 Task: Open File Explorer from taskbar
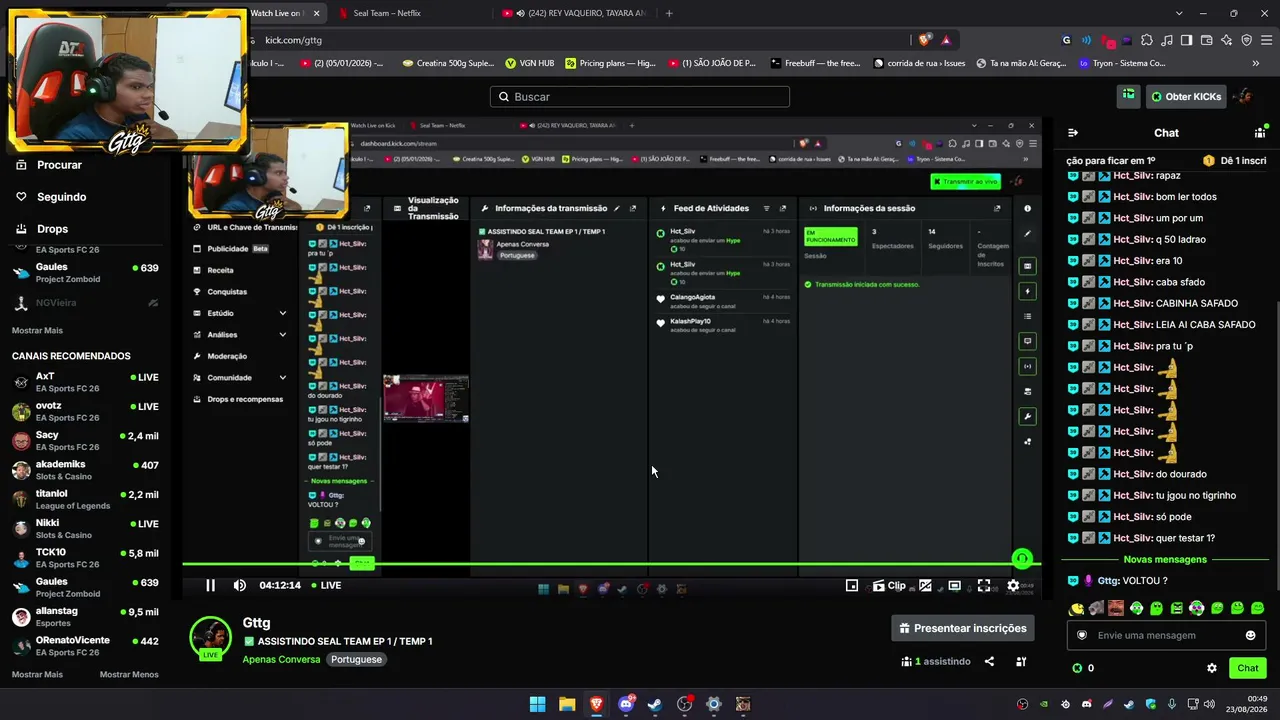tap(567, 704)
